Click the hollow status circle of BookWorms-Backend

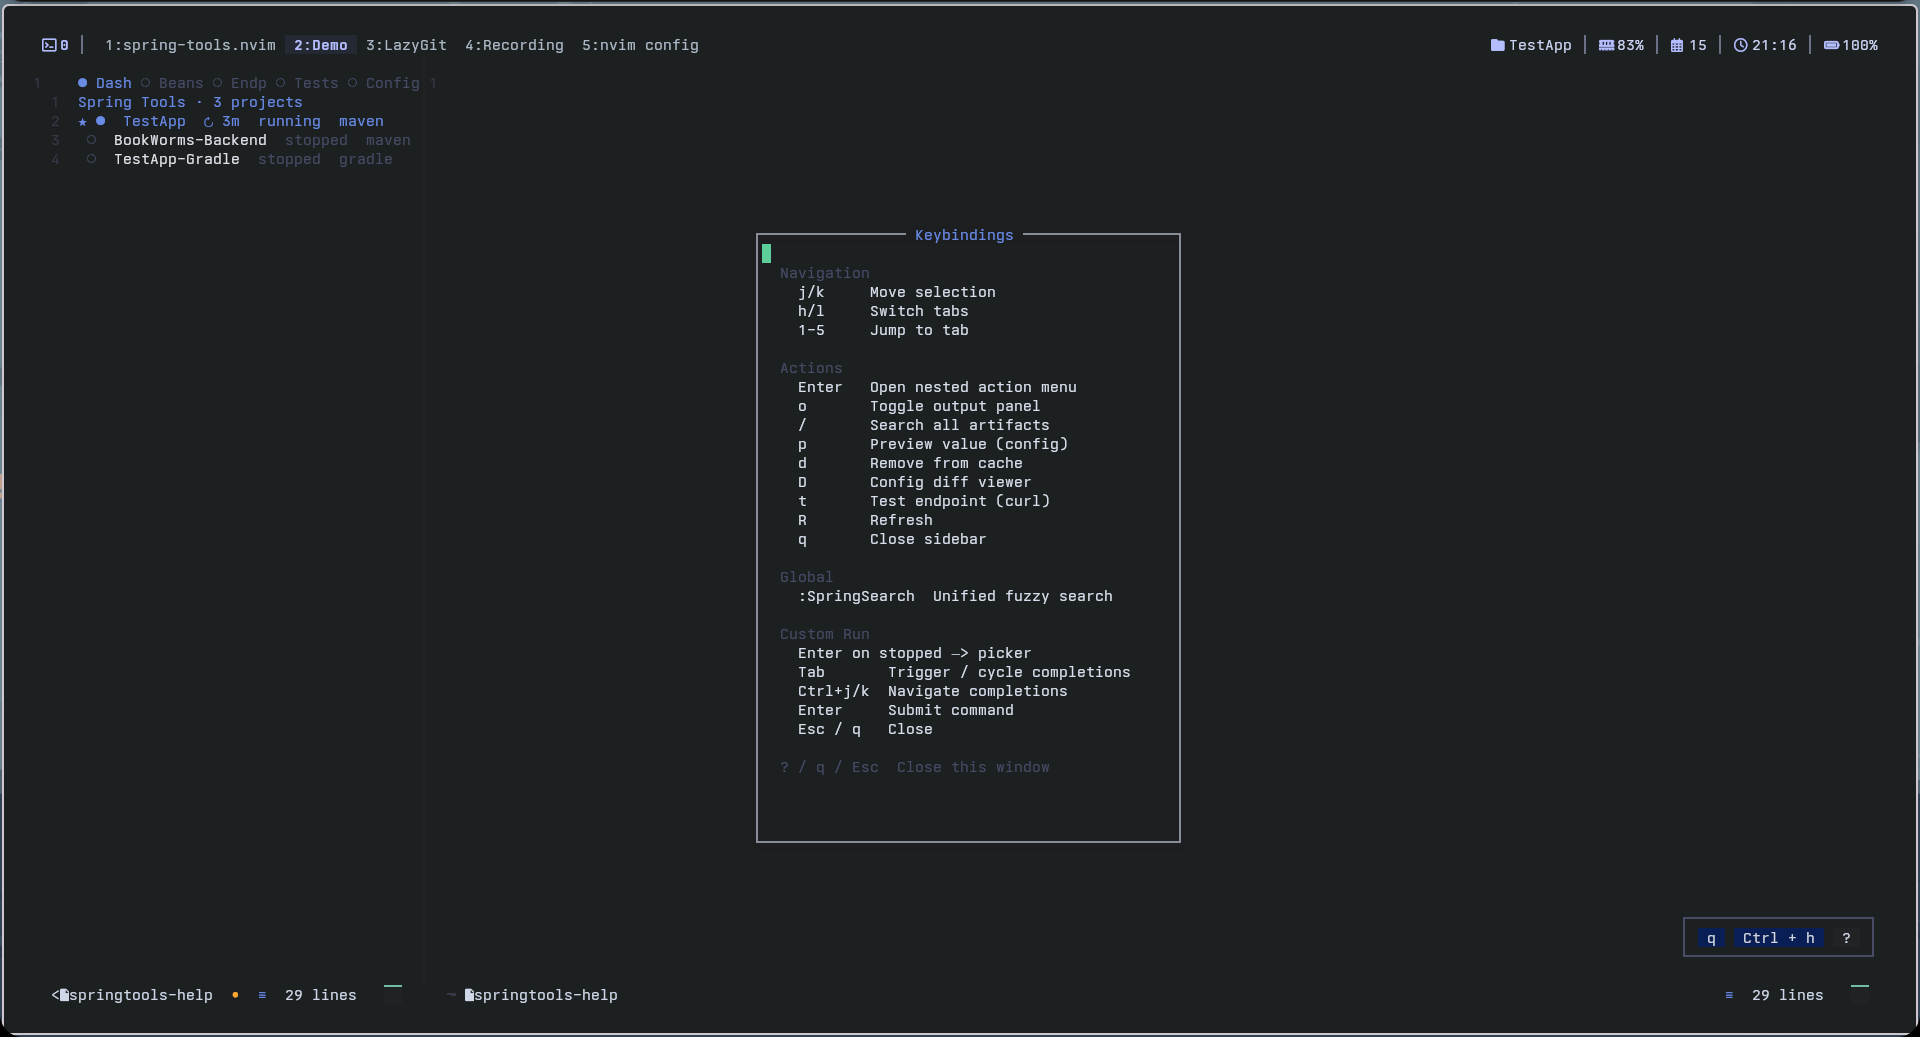[91, 140]
